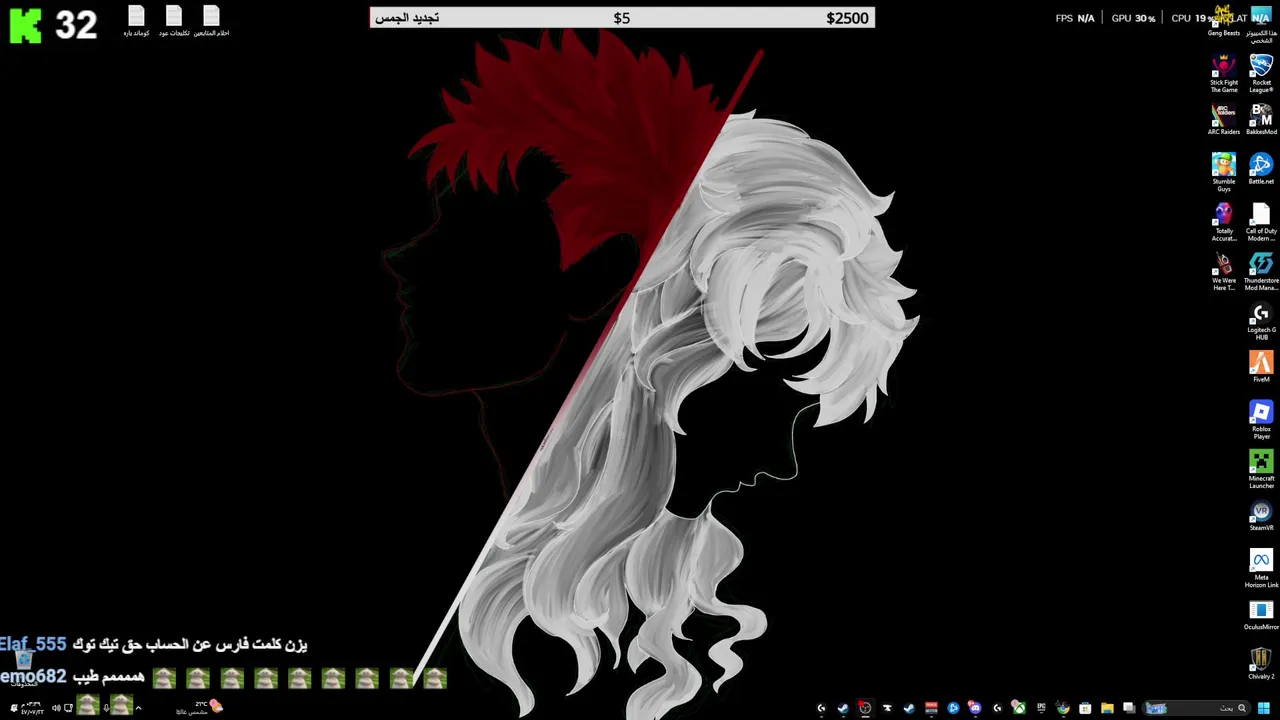
Task: Click the FPS N/A overlay readout
Action: tap(1075, 18)
